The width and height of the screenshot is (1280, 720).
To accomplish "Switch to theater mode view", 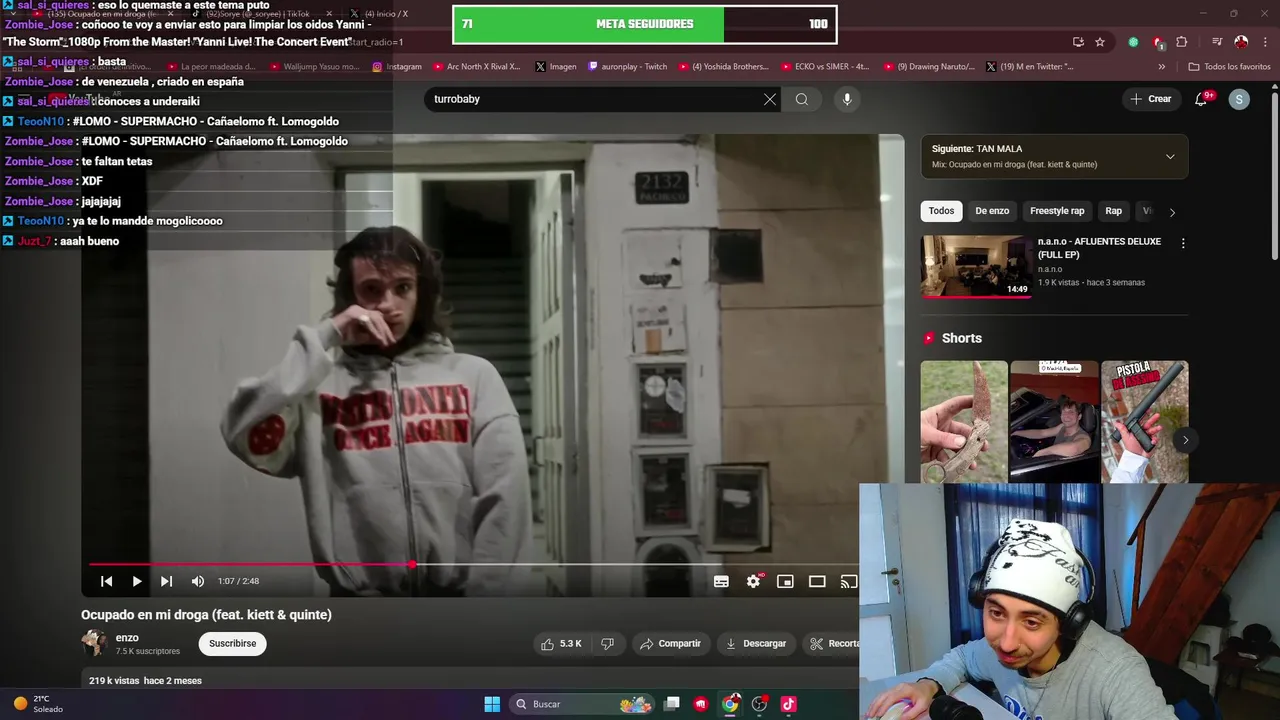I will (x=817, y=581).
